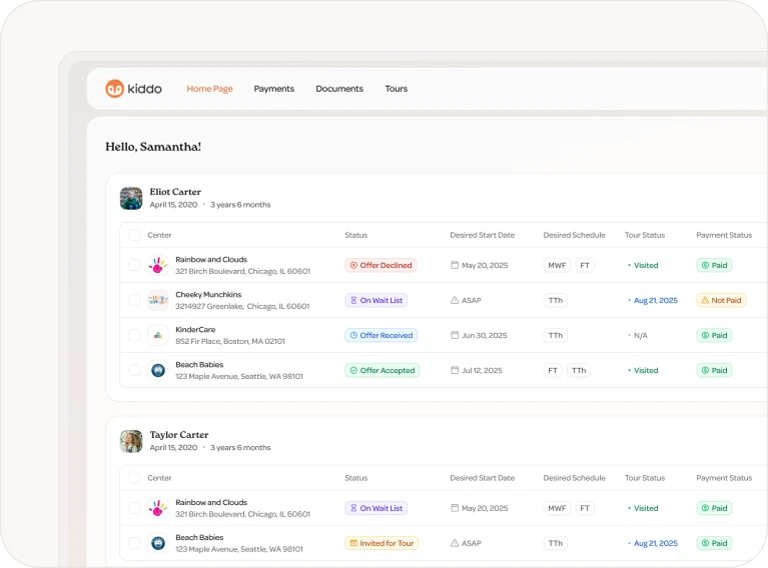
Task: Click Eliot Carter's name heading
Action: point(175,191)
